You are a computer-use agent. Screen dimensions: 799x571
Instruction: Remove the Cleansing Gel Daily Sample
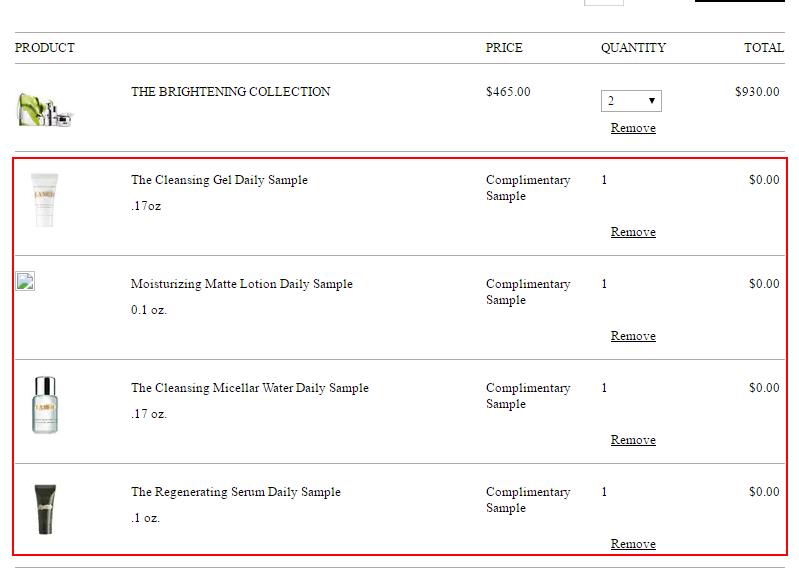(633, 232)
